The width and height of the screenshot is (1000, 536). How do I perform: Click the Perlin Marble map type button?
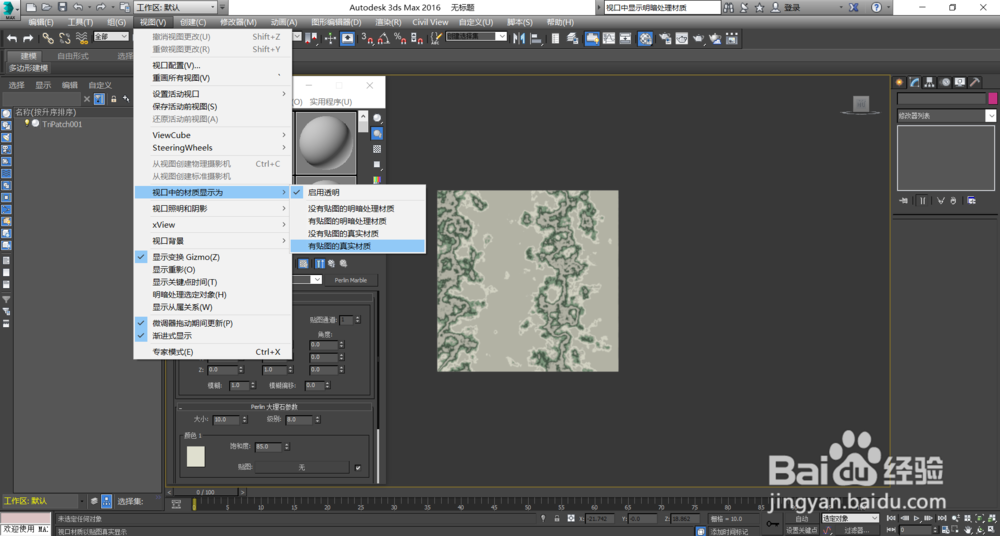(x=351, y=280)
